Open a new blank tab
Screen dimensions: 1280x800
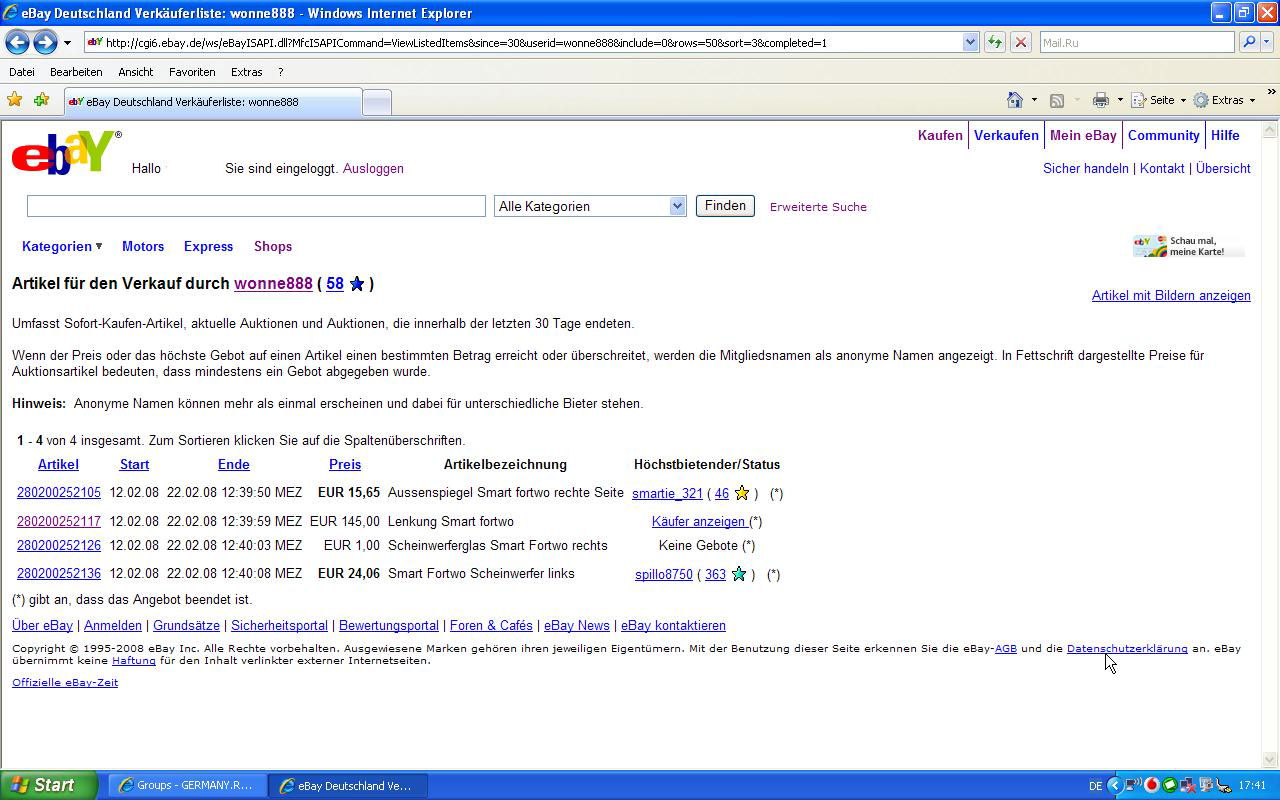(376, 102)
